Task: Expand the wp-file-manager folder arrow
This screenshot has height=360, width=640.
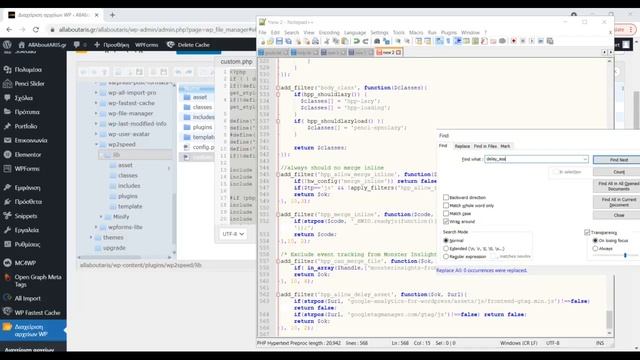Action: coord(96,113)
